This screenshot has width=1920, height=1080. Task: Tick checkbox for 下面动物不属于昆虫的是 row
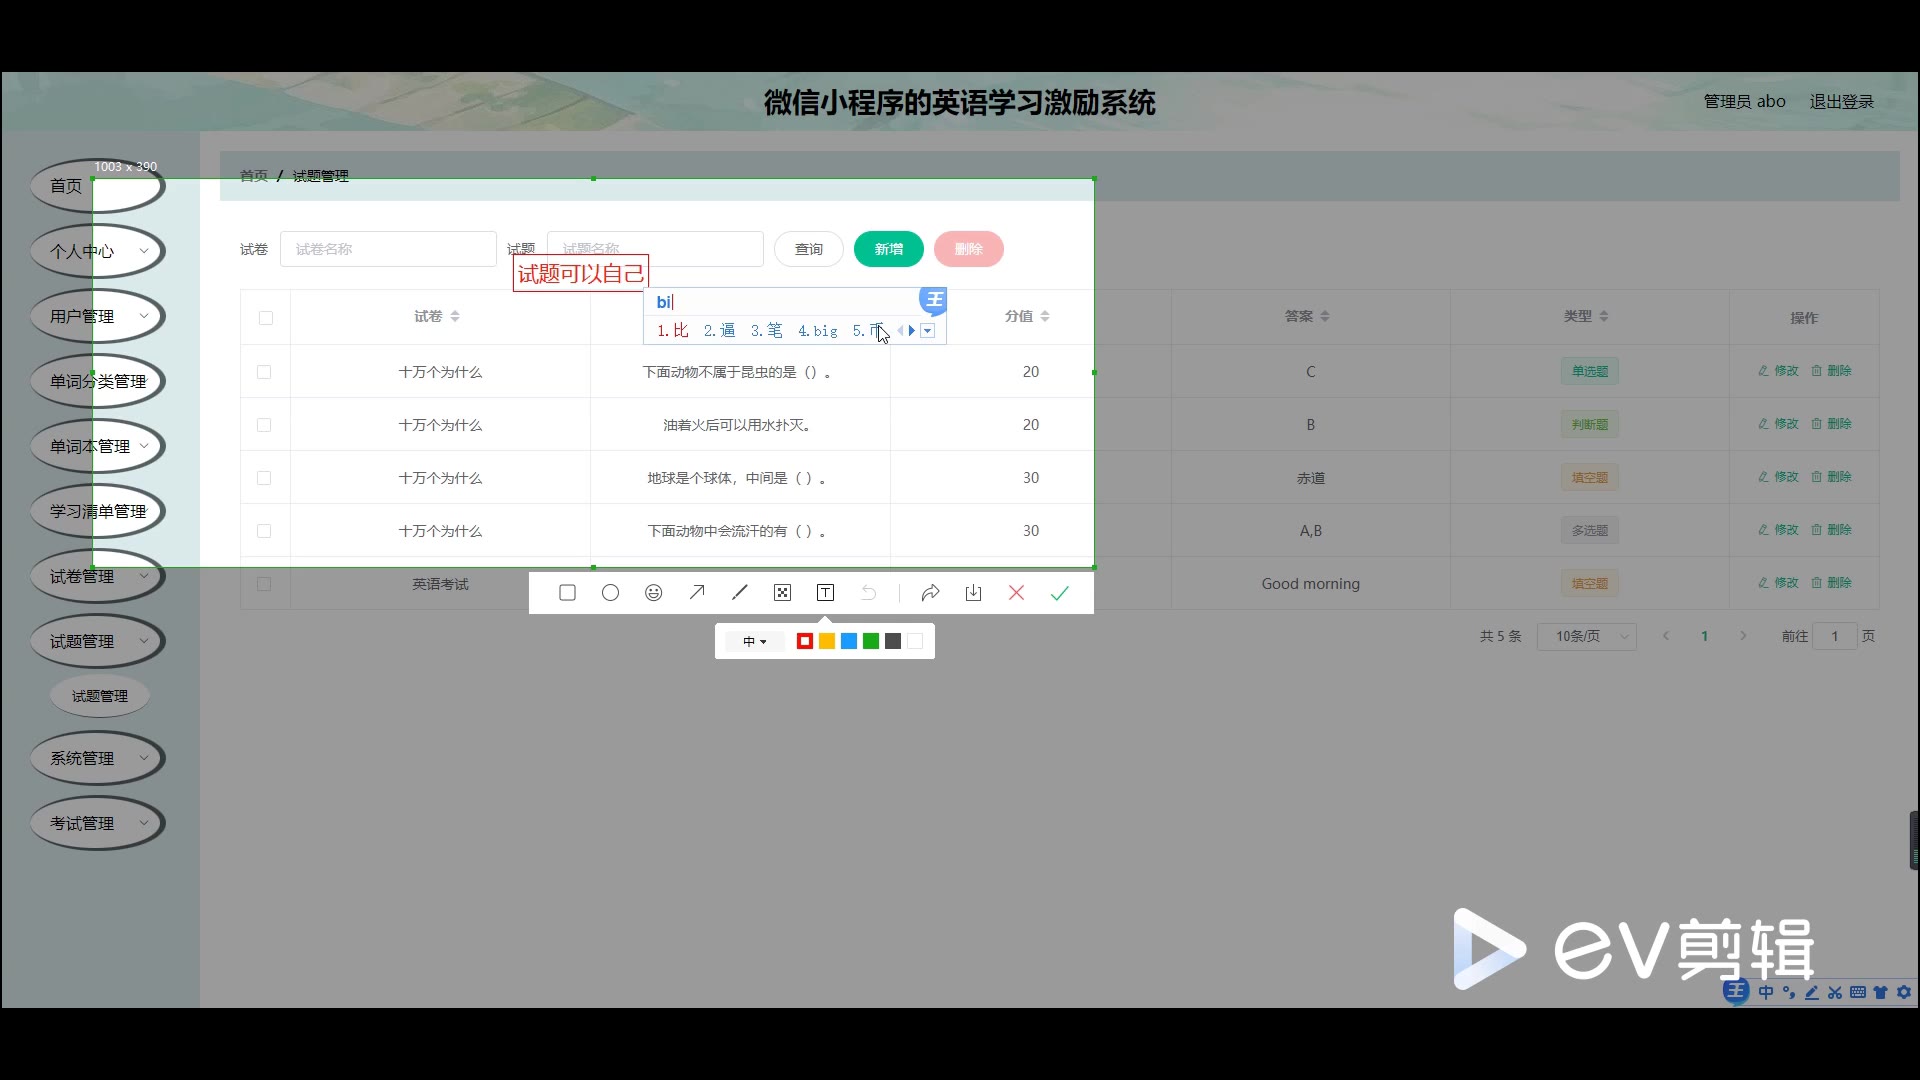click(x=264, y=372)
